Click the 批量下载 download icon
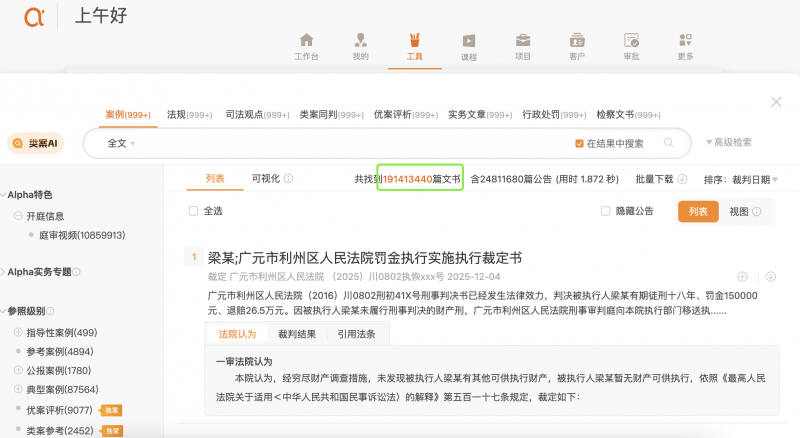 click(682, 179)
